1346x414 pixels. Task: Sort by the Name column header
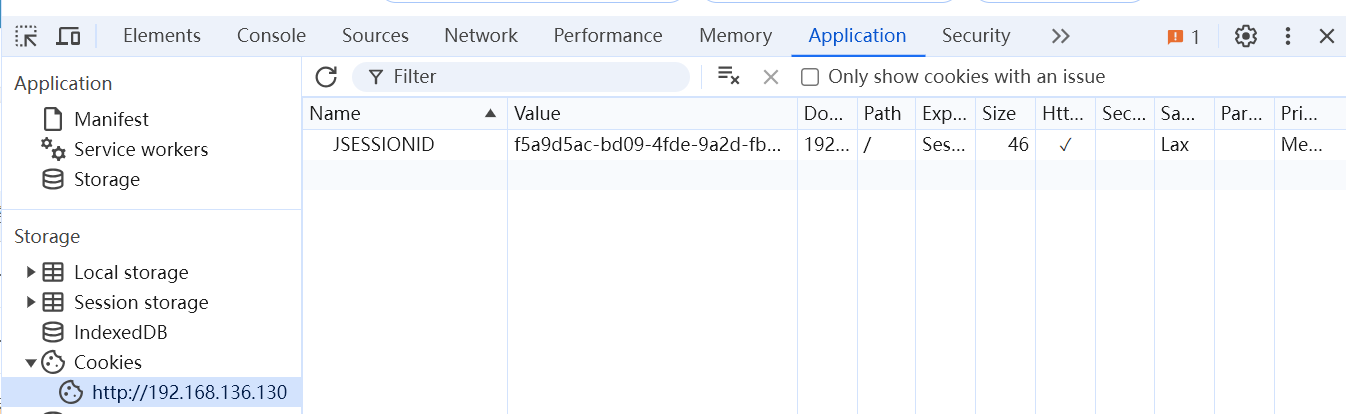click(x=404, y=113)
